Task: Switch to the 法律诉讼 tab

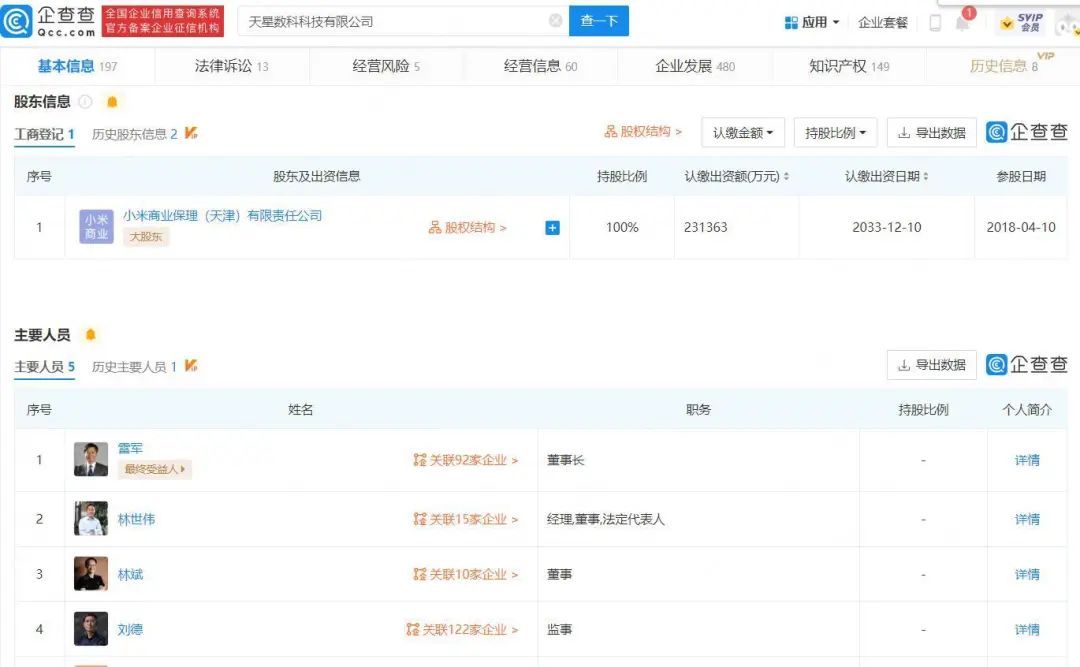Action: (231, 66)
